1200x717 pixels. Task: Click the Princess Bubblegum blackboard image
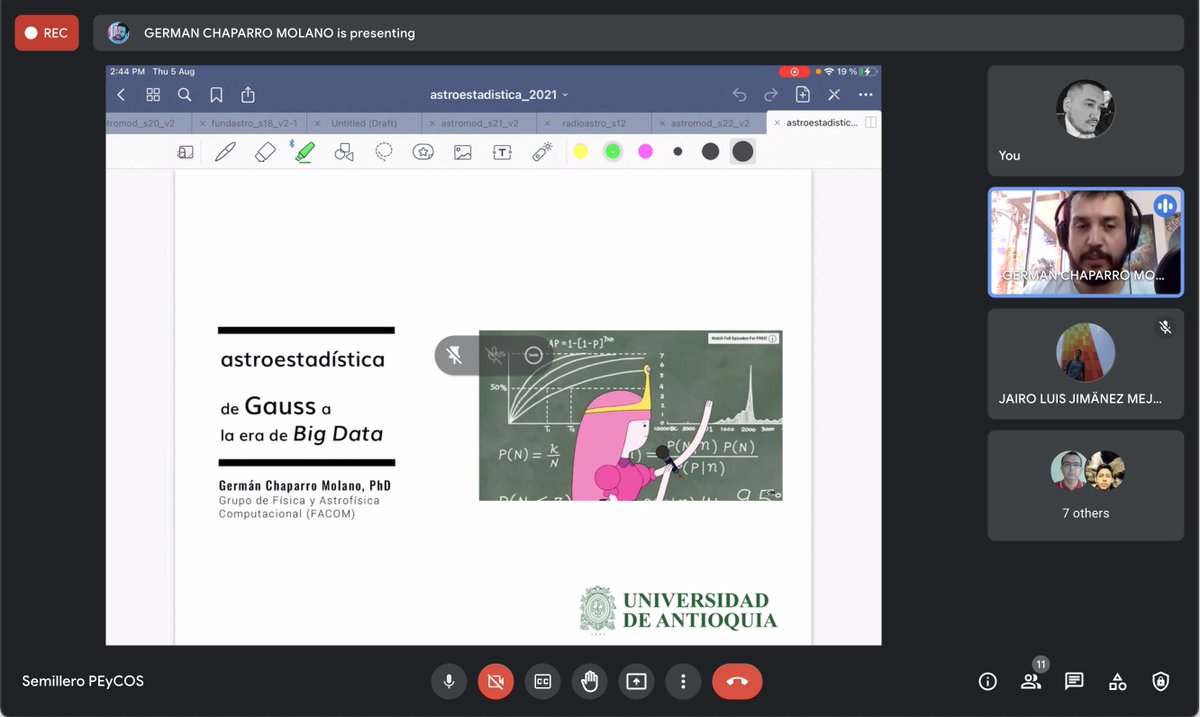pyautogui.click(x=630, y=415)
